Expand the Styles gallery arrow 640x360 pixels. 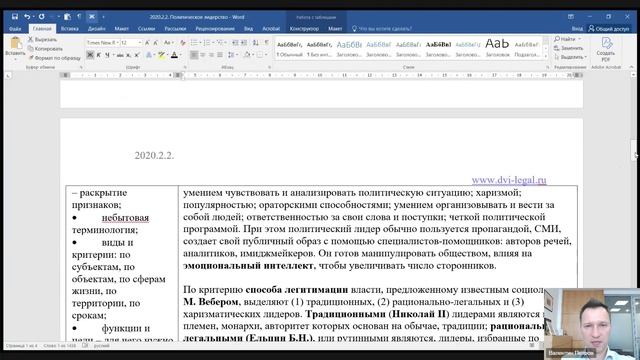point(546,56)
